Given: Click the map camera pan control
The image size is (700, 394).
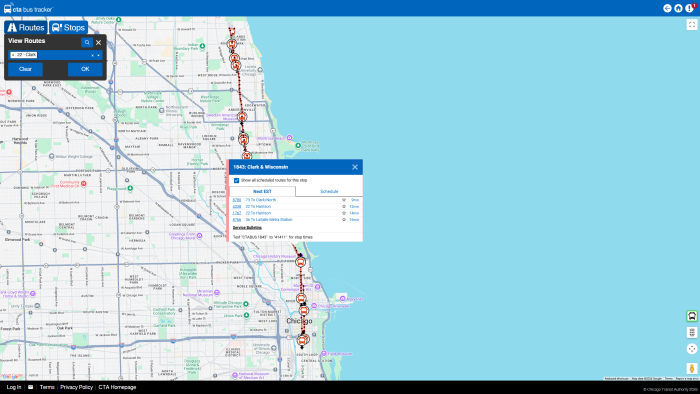Looking at the screenshot, I should click(692, 349).
